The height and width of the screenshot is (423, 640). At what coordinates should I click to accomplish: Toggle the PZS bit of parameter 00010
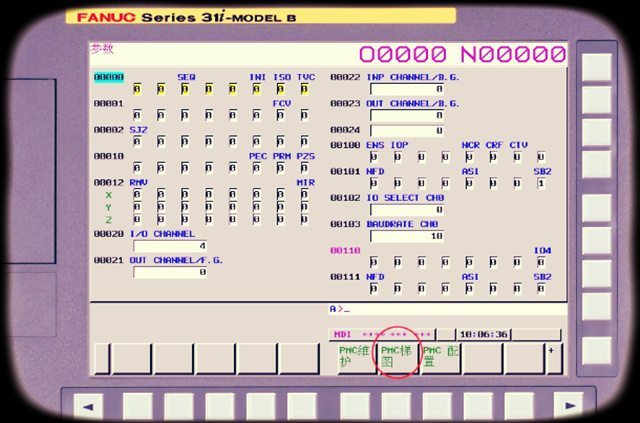pyautogui.click(x=304, y=169)
